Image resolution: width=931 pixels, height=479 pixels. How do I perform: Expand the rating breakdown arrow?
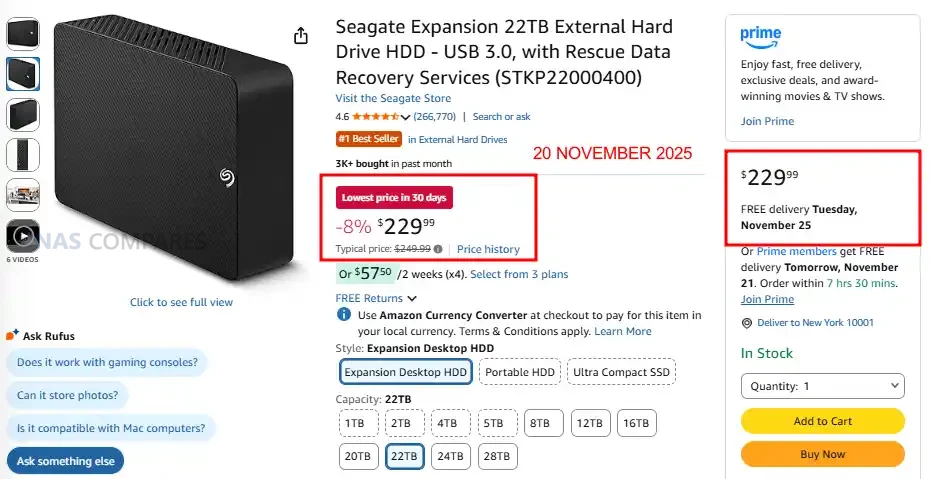[405, 118]
